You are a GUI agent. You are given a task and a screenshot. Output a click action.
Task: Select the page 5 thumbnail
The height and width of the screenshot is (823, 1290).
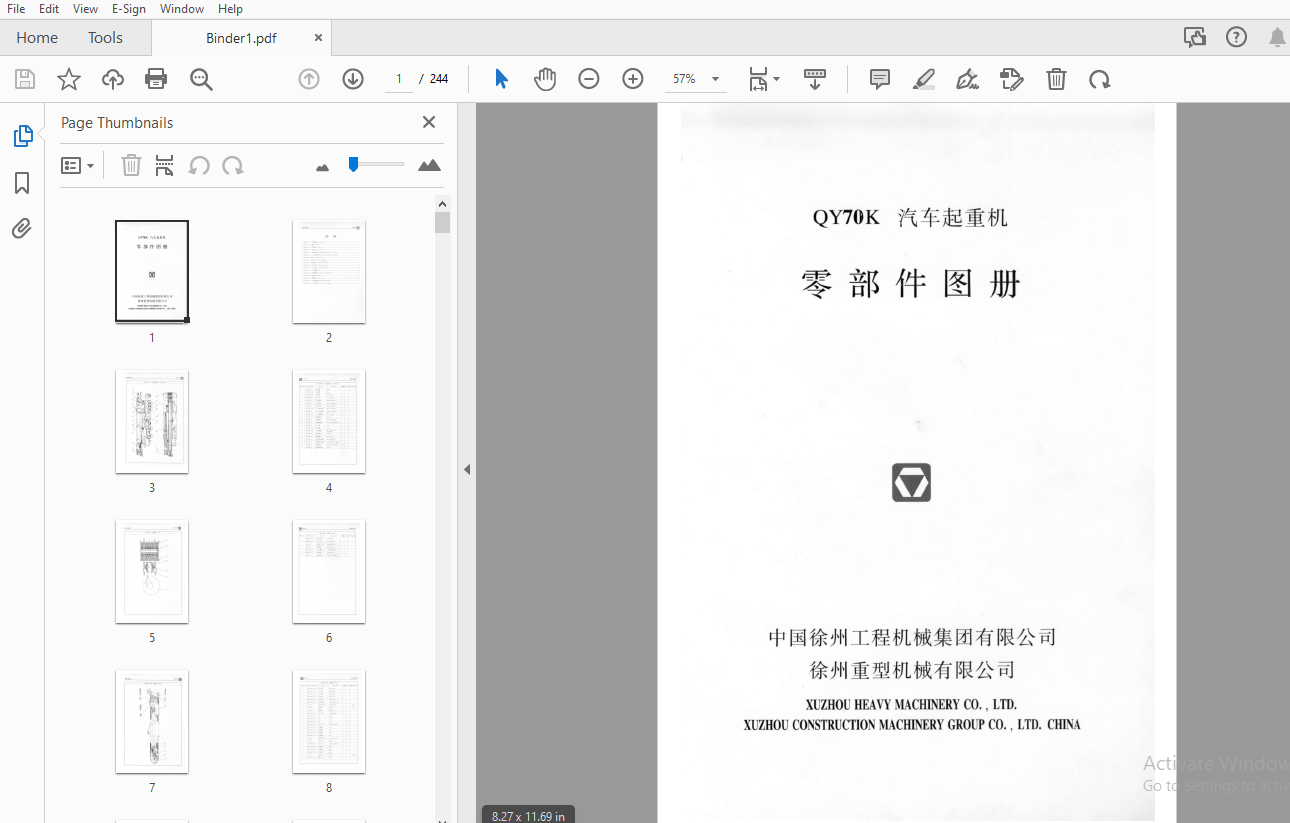[x=152, y=571]
